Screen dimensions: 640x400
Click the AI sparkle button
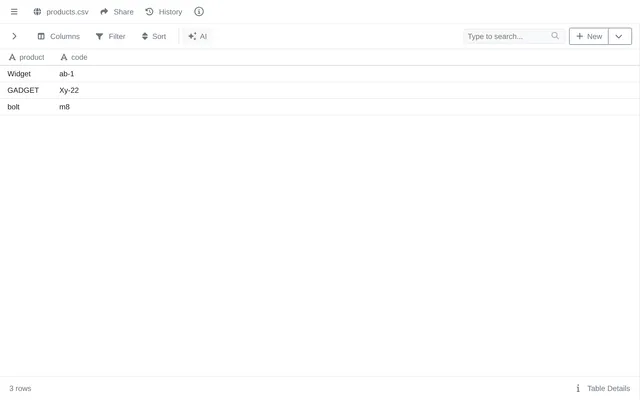pyautogui.click(x=198, y=36)
